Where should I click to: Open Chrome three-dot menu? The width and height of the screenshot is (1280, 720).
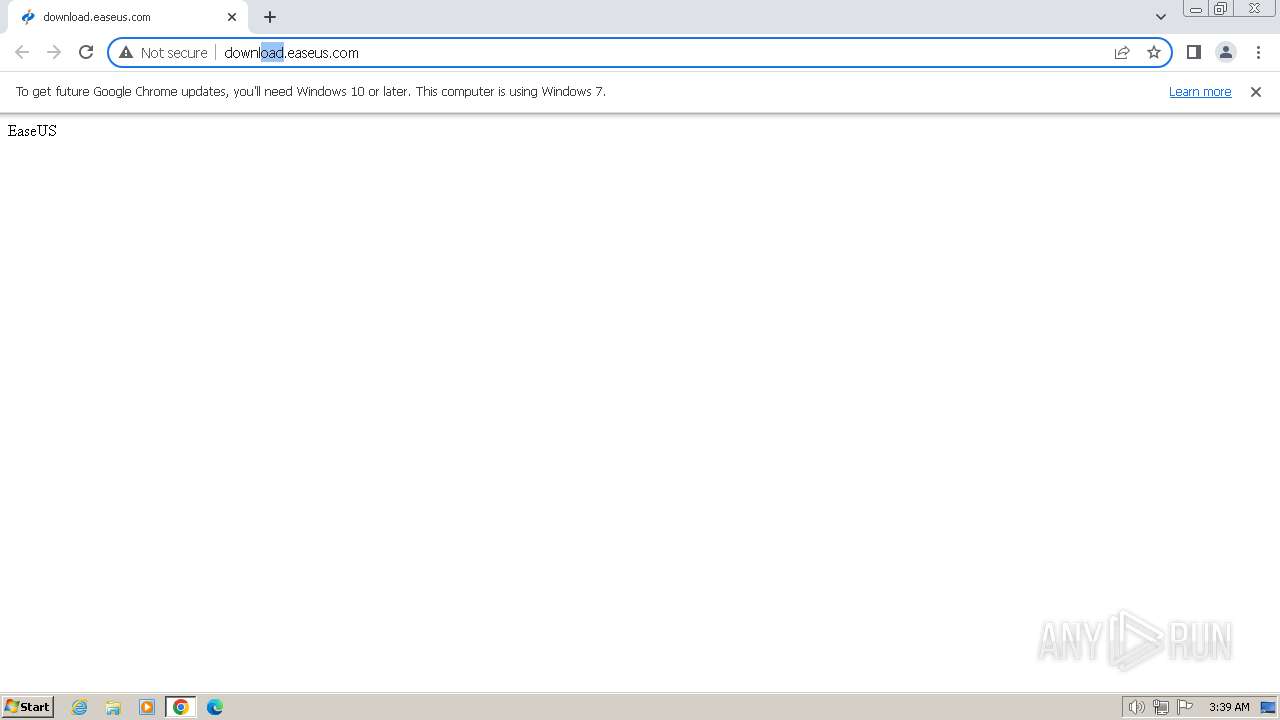[1258, 52]
